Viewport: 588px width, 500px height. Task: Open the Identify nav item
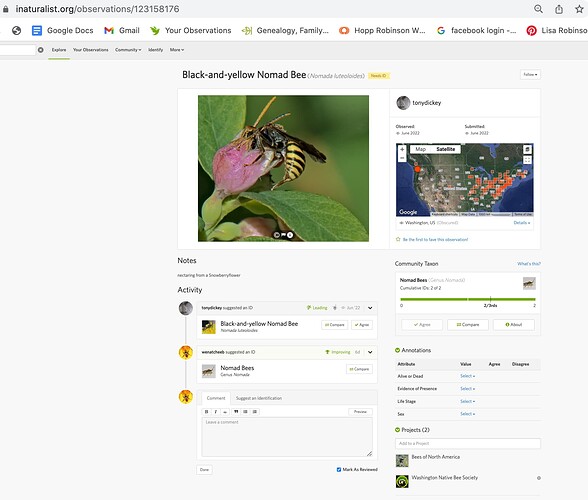coord(155,50)
